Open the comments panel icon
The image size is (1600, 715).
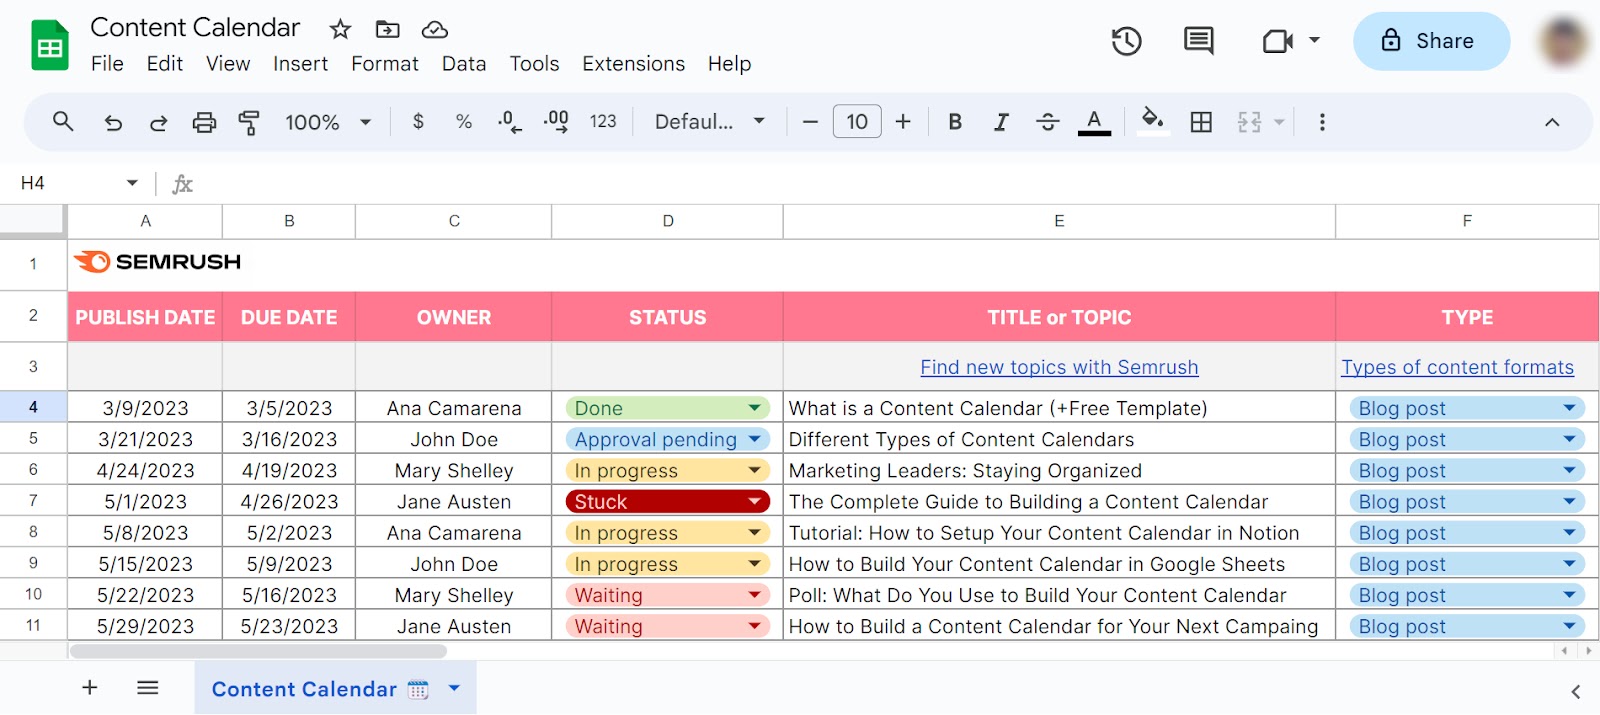[1198, 41]
